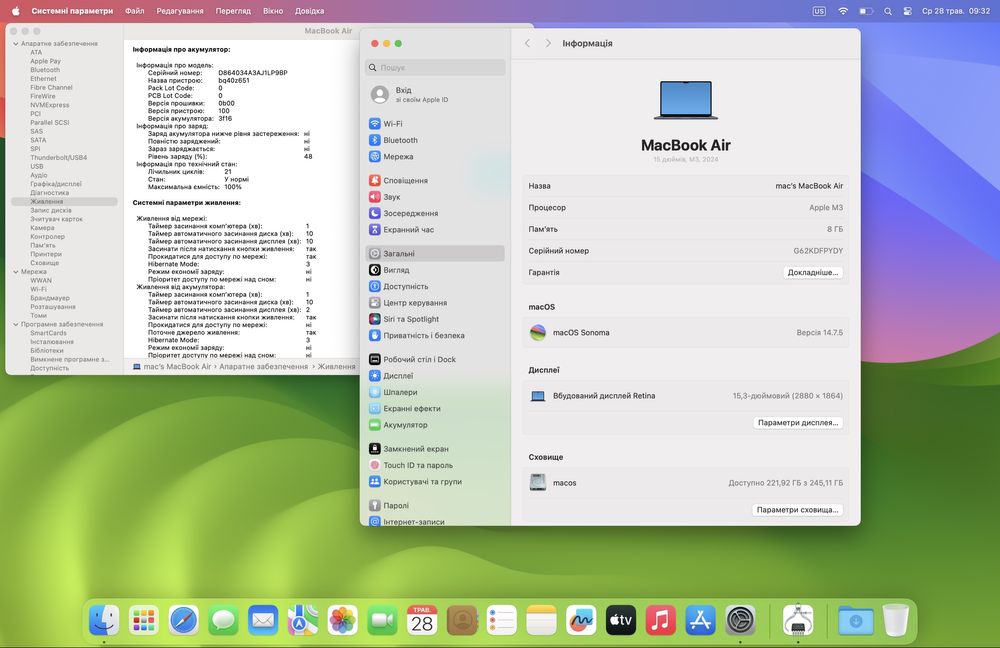Open Photos app in the Dock

pyautogui.click(x=342, y=620)
